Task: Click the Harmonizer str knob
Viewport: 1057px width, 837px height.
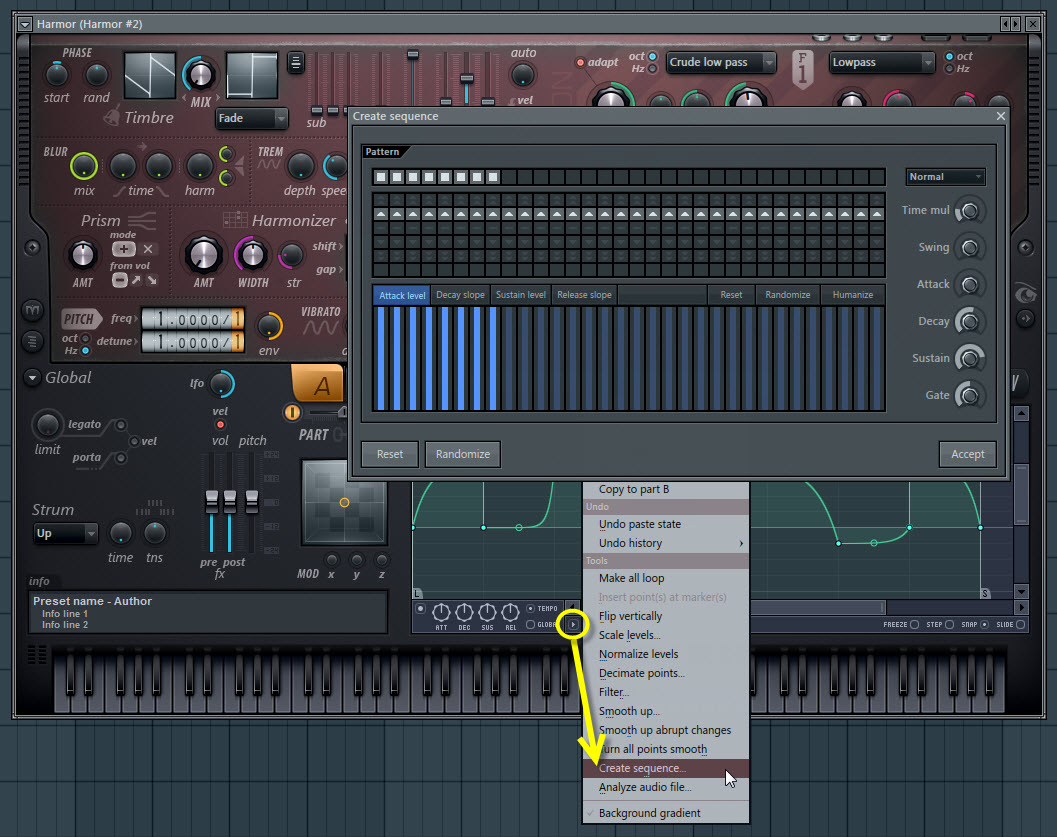Action: [292, 255]
